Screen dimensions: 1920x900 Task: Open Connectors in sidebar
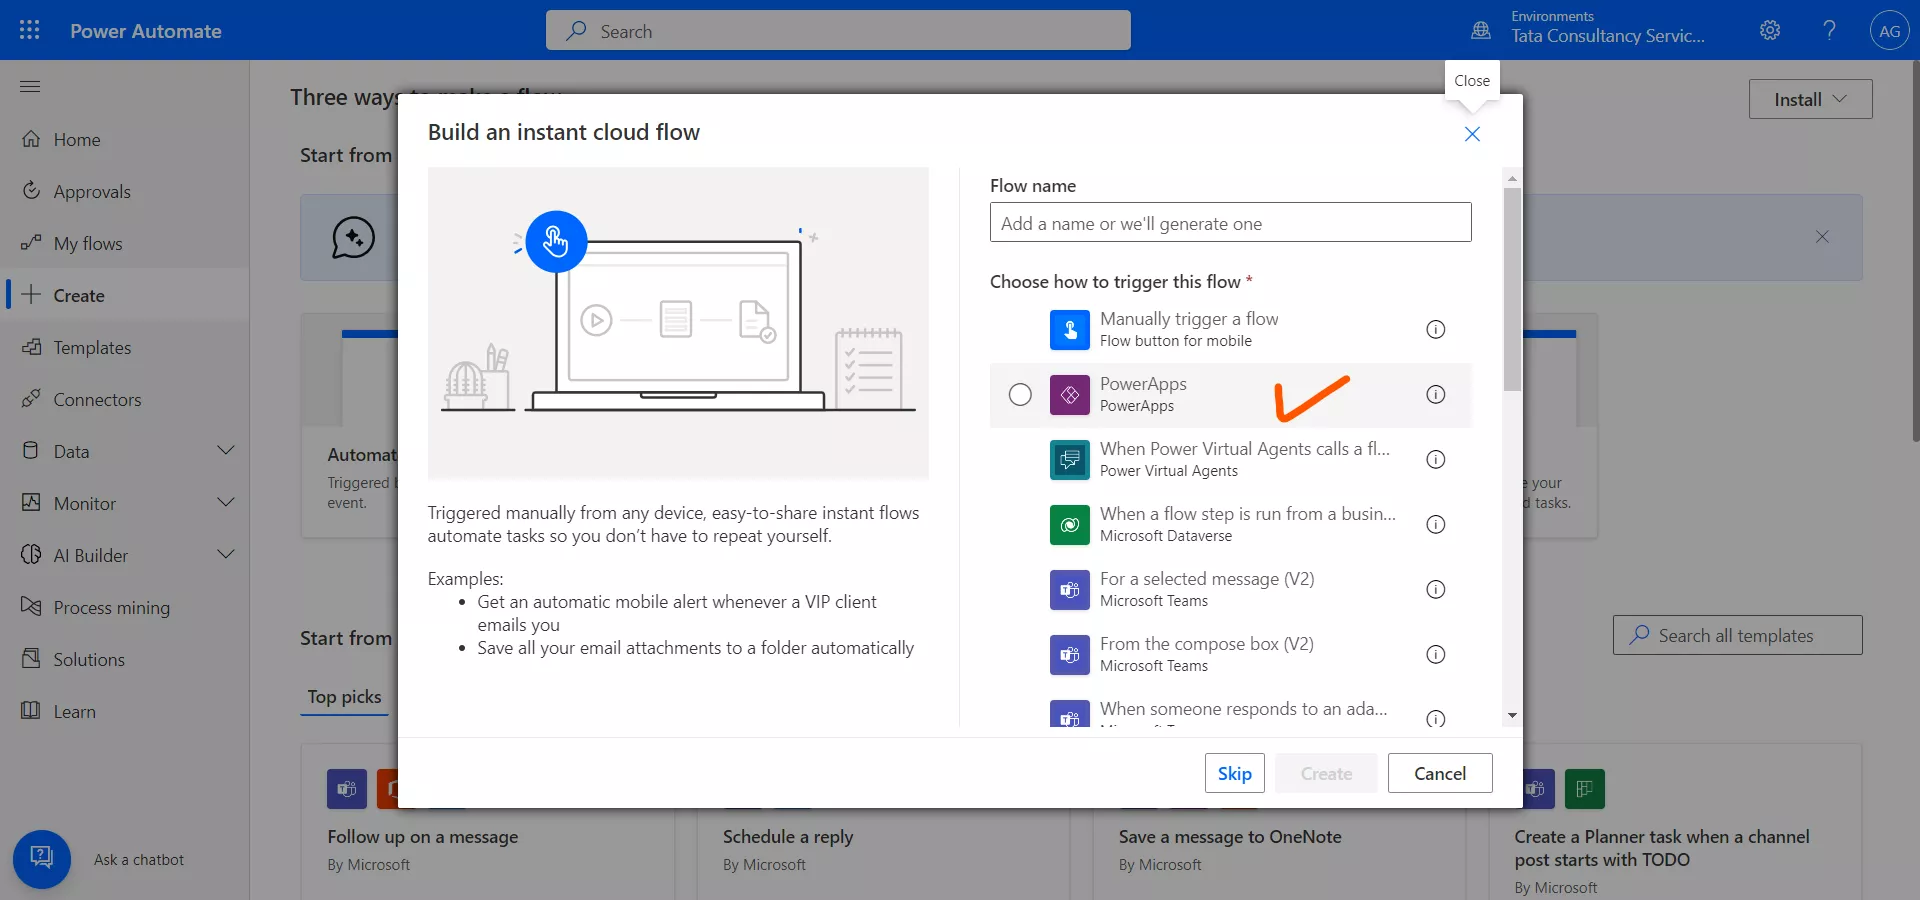(x=124, y=399)
